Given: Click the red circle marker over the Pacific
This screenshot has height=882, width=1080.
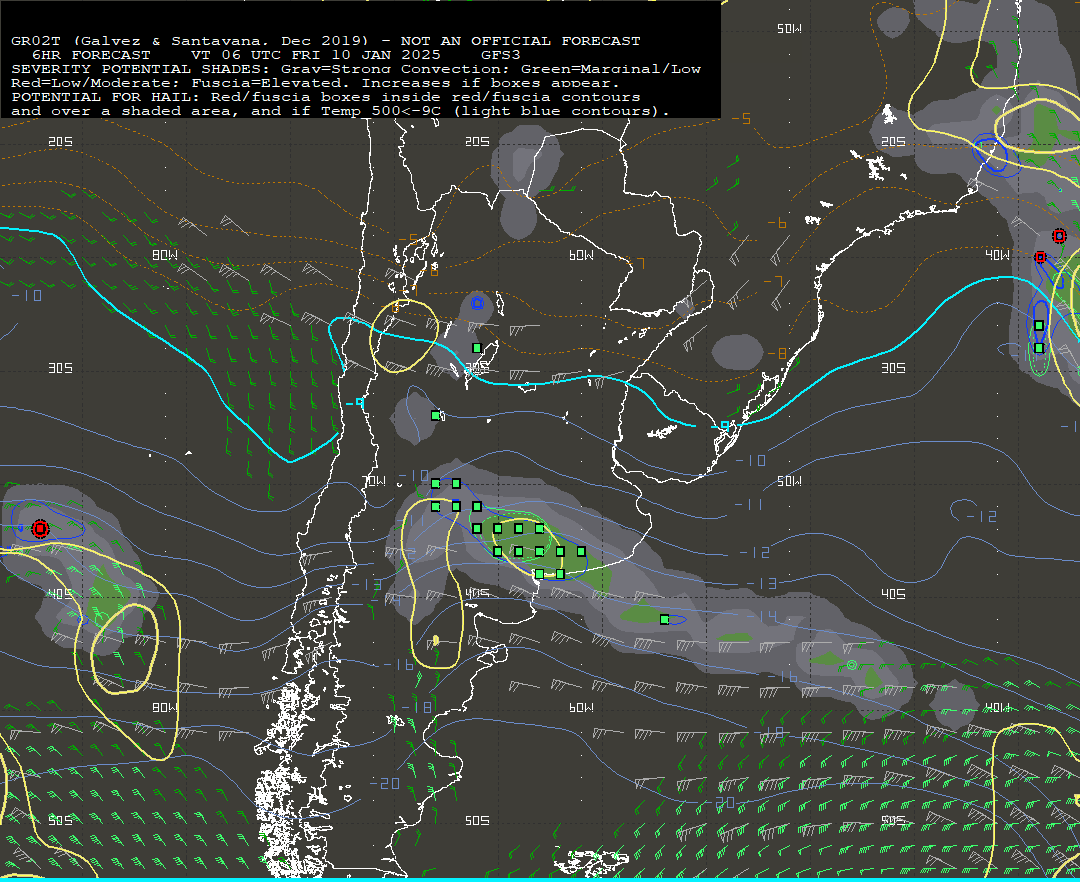Looking at the screenshot, I should 40,528.
